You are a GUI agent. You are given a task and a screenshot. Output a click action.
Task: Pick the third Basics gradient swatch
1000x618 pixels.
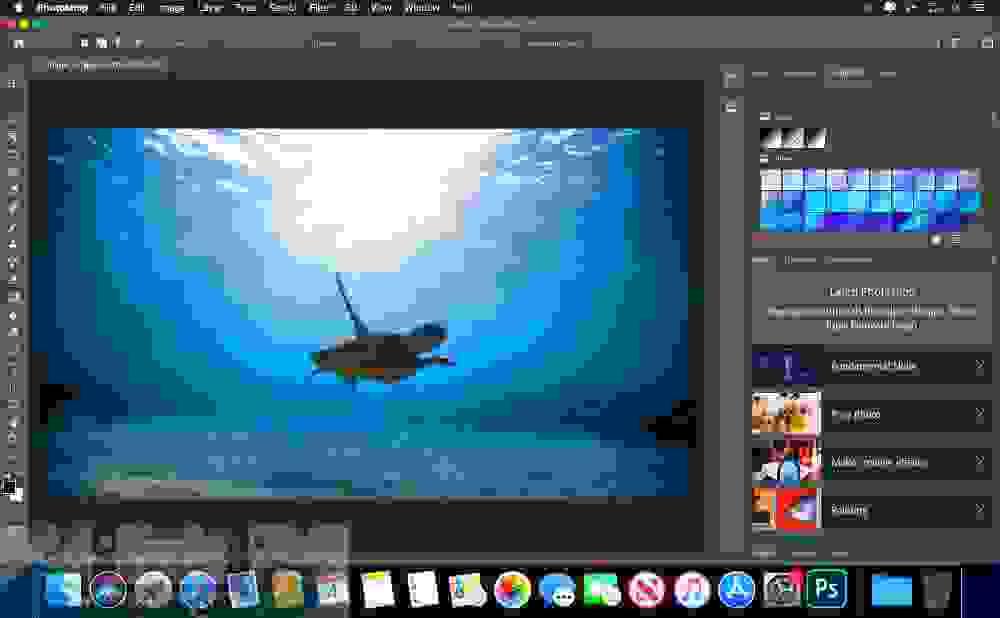point(816,138)
